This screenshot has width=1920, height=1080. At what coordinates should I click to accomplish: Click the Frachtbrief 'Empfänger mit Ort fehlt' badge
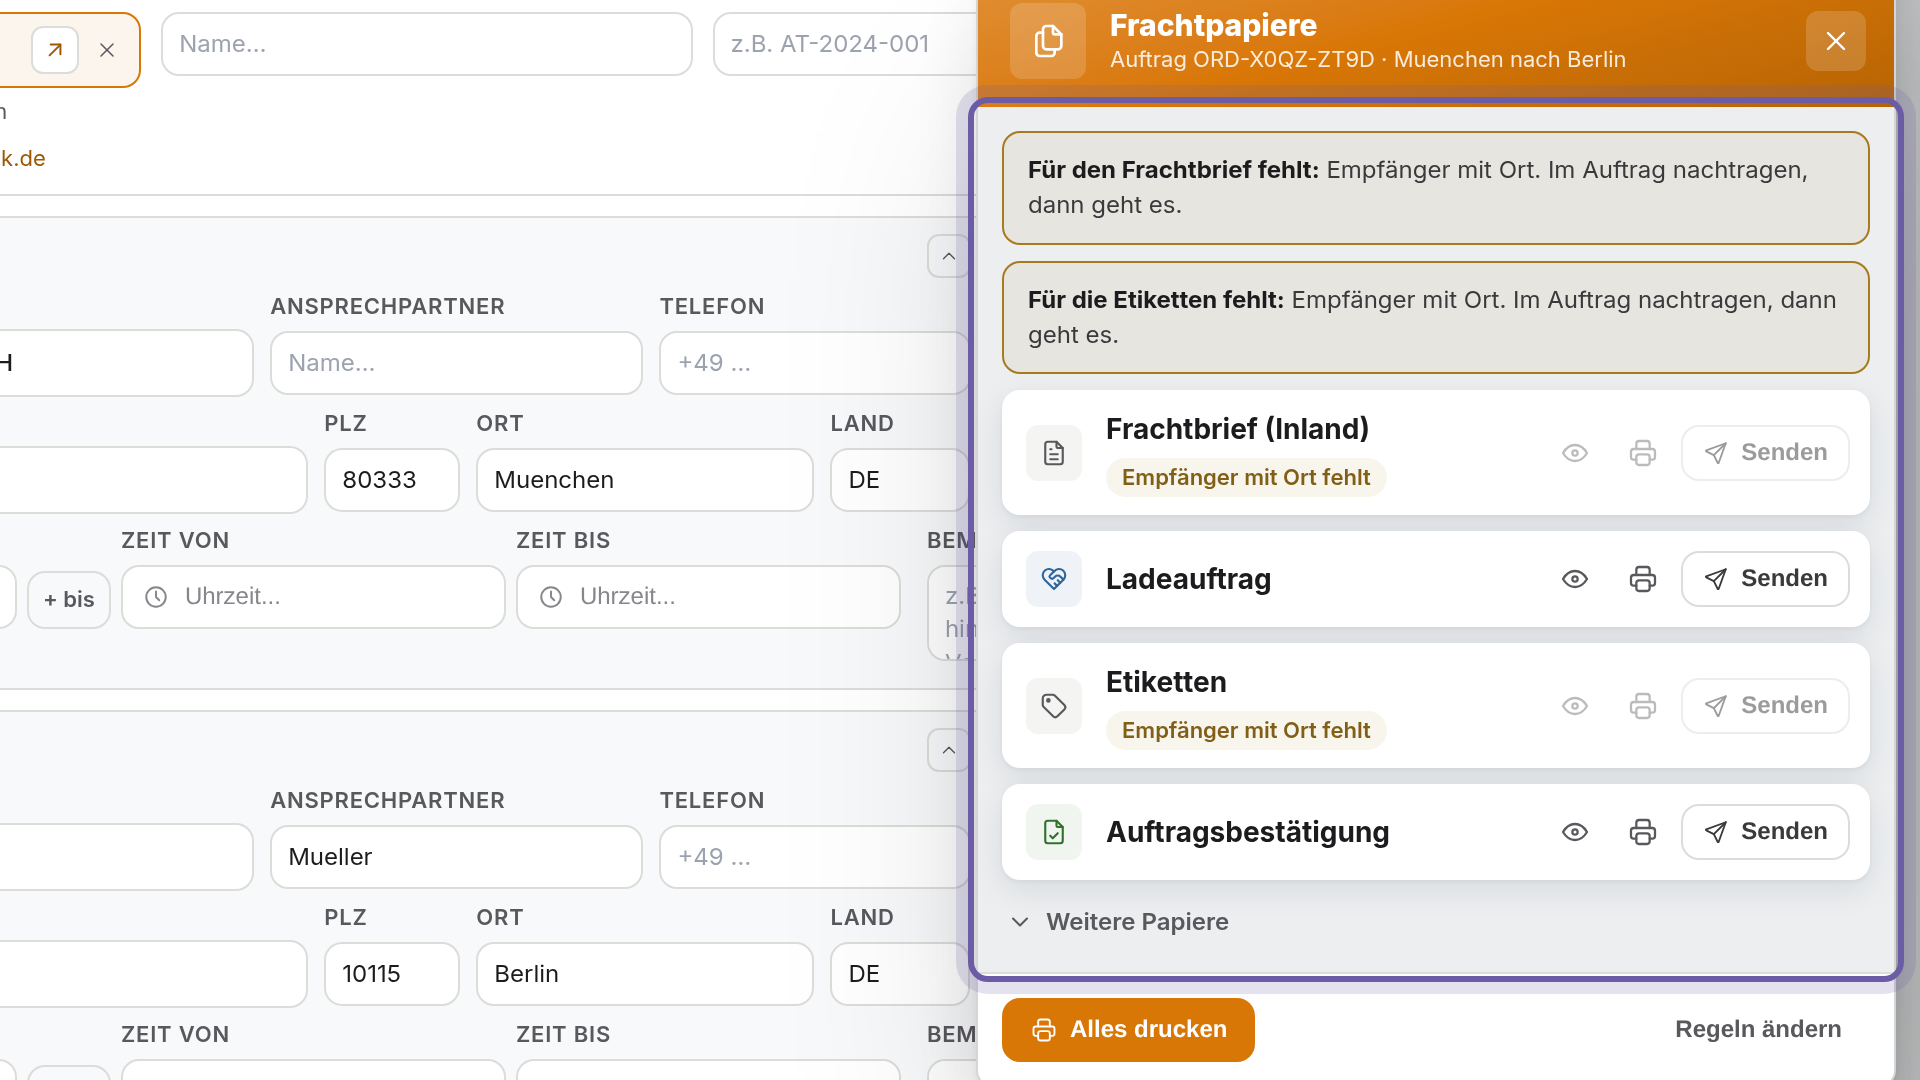click(x=1246, y=478)
